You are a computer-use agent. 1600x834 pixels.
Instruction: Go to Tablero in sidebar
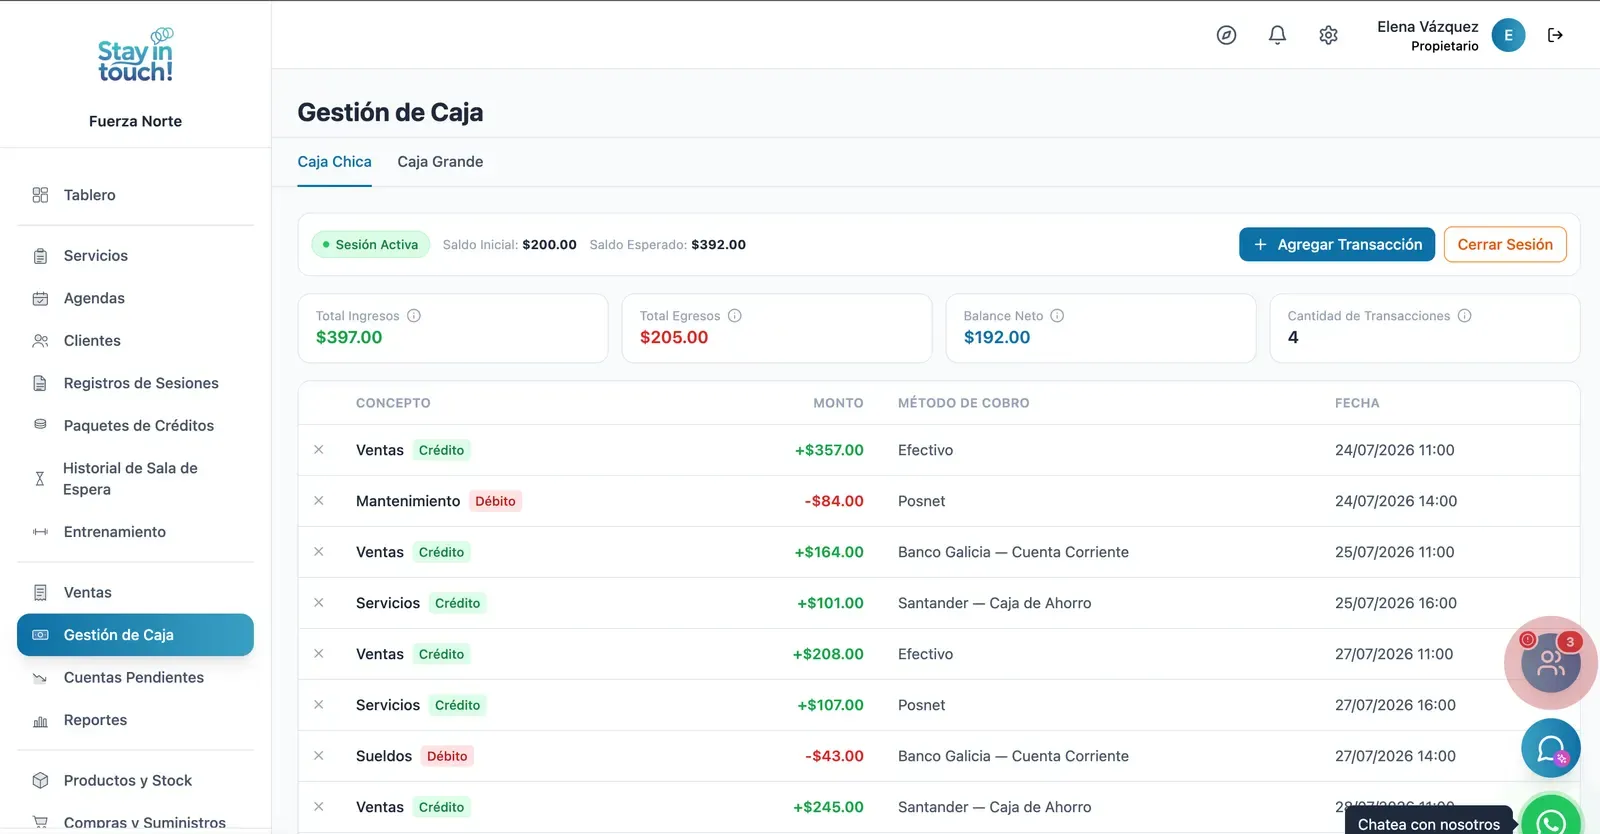135,195
